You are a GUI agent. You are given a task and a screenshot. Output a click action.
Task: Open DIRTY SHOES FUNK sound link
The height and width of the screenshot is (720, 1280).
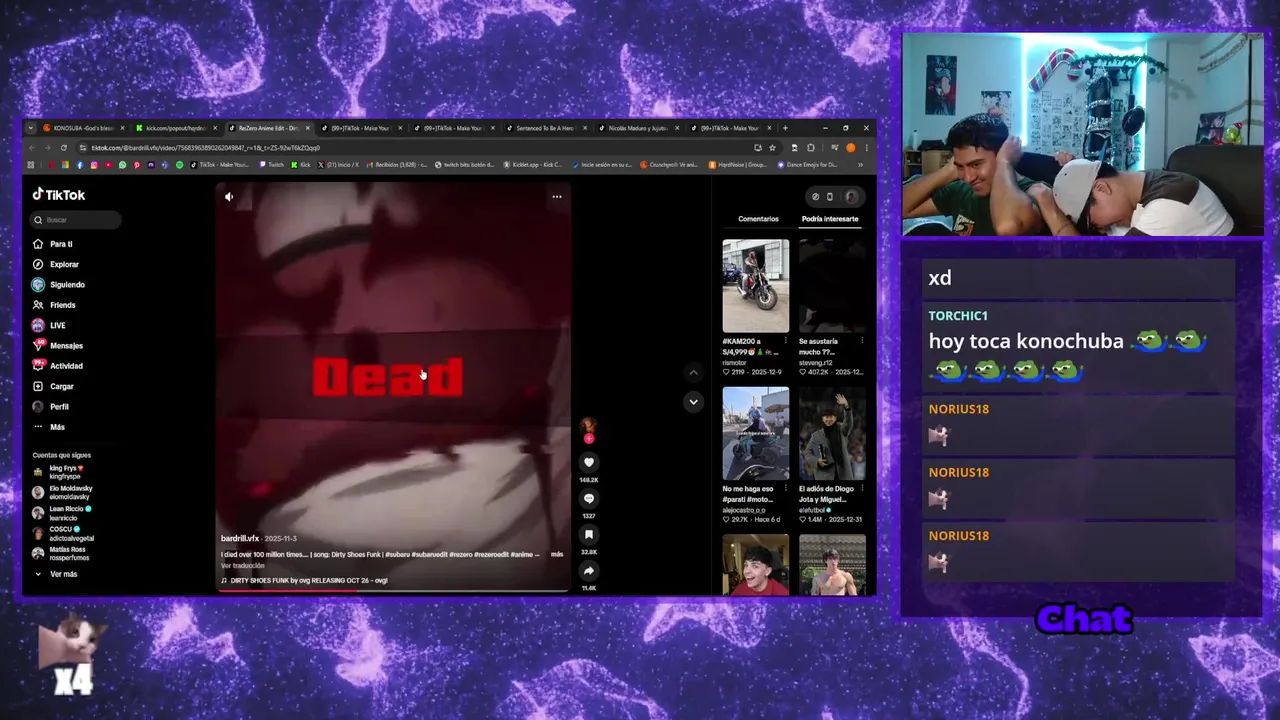pos(304,580)
